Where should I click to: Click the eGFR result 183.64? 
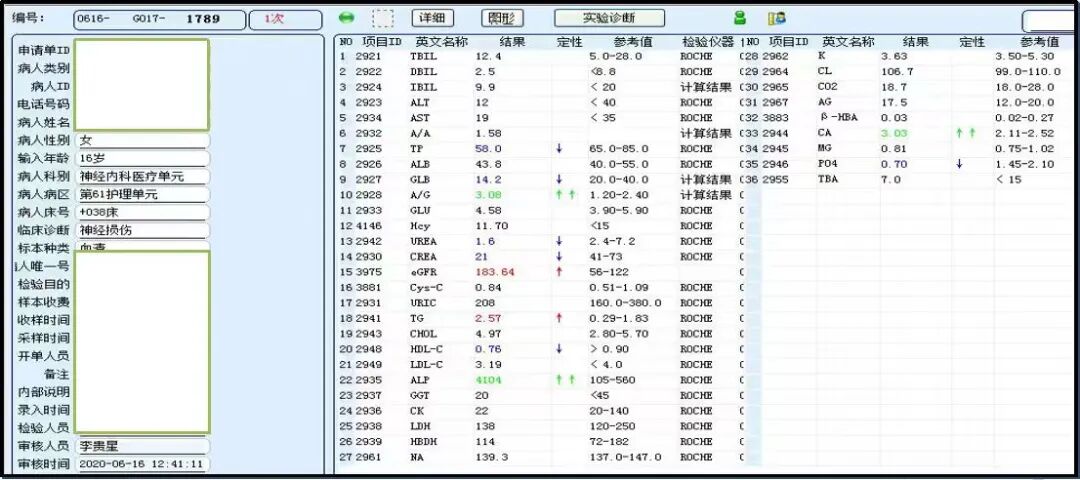click(x=495, y=272)
